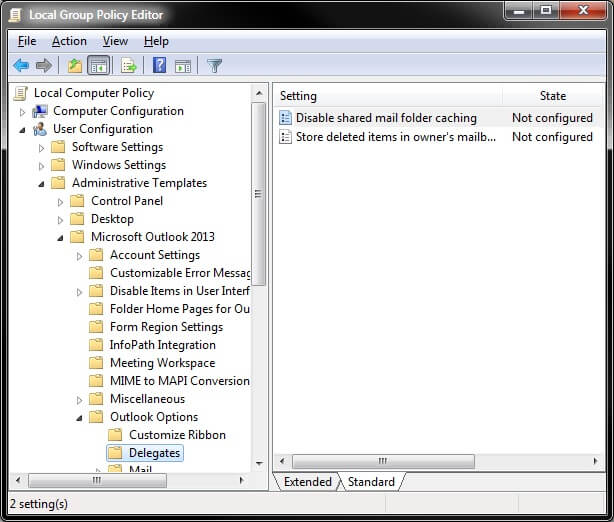The height and width of the screenshot is (522, 614).
Task: Click the Disable shared mail folder caching policy icon
Action: [285, 118]
